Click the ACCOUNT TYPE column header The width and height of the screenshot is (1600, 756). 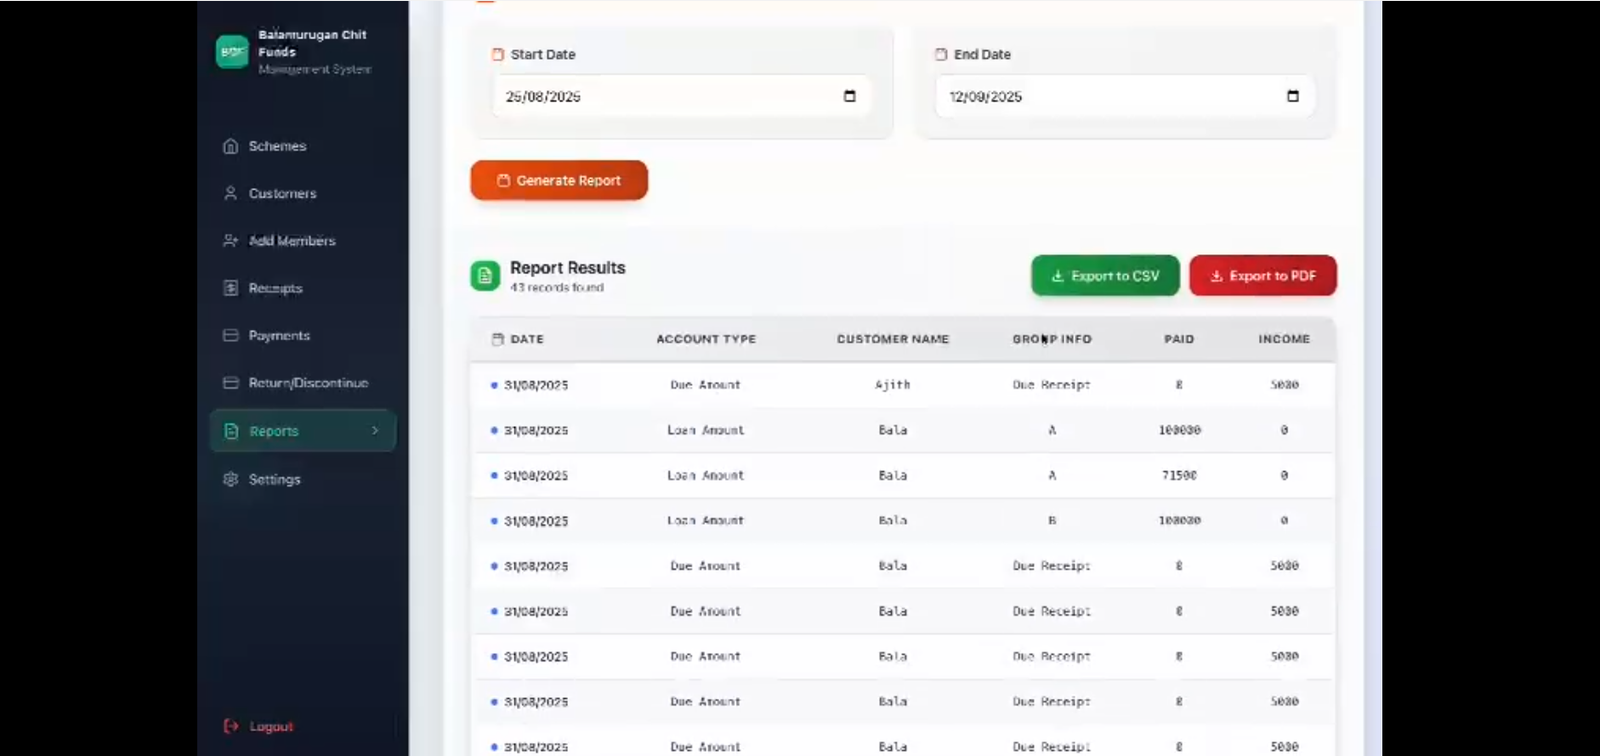click(706, 339)
